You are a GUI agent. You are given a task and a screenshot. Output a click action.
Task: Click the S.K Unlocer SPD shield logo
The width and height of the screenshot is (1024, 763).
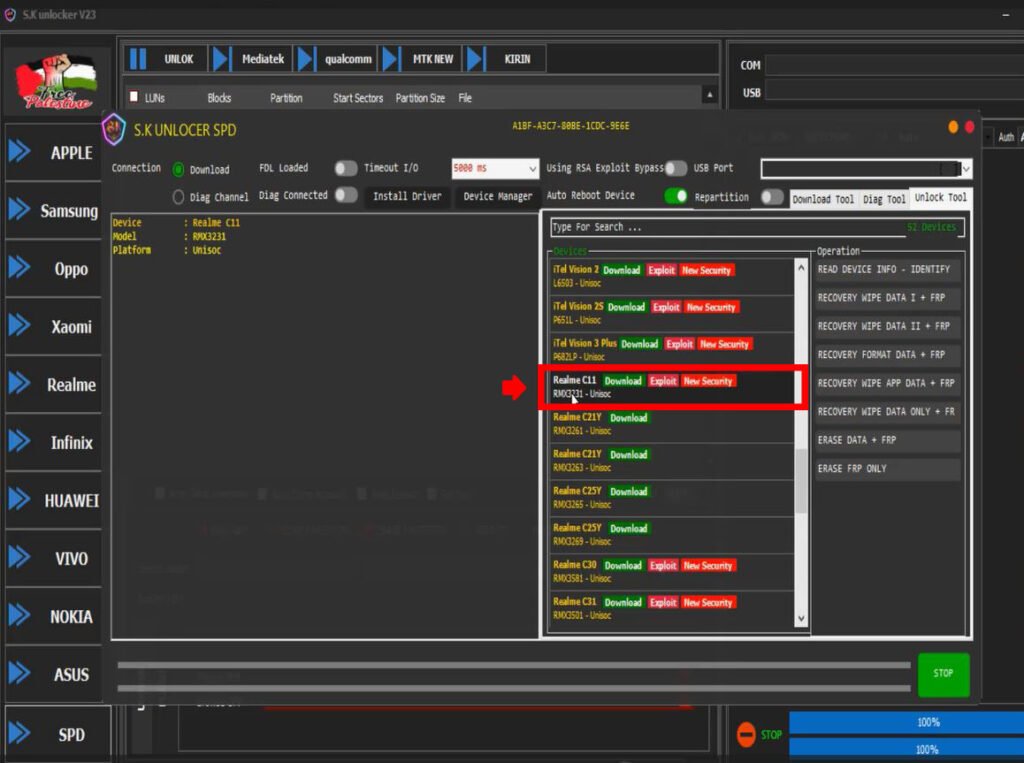tap(114, 129)
